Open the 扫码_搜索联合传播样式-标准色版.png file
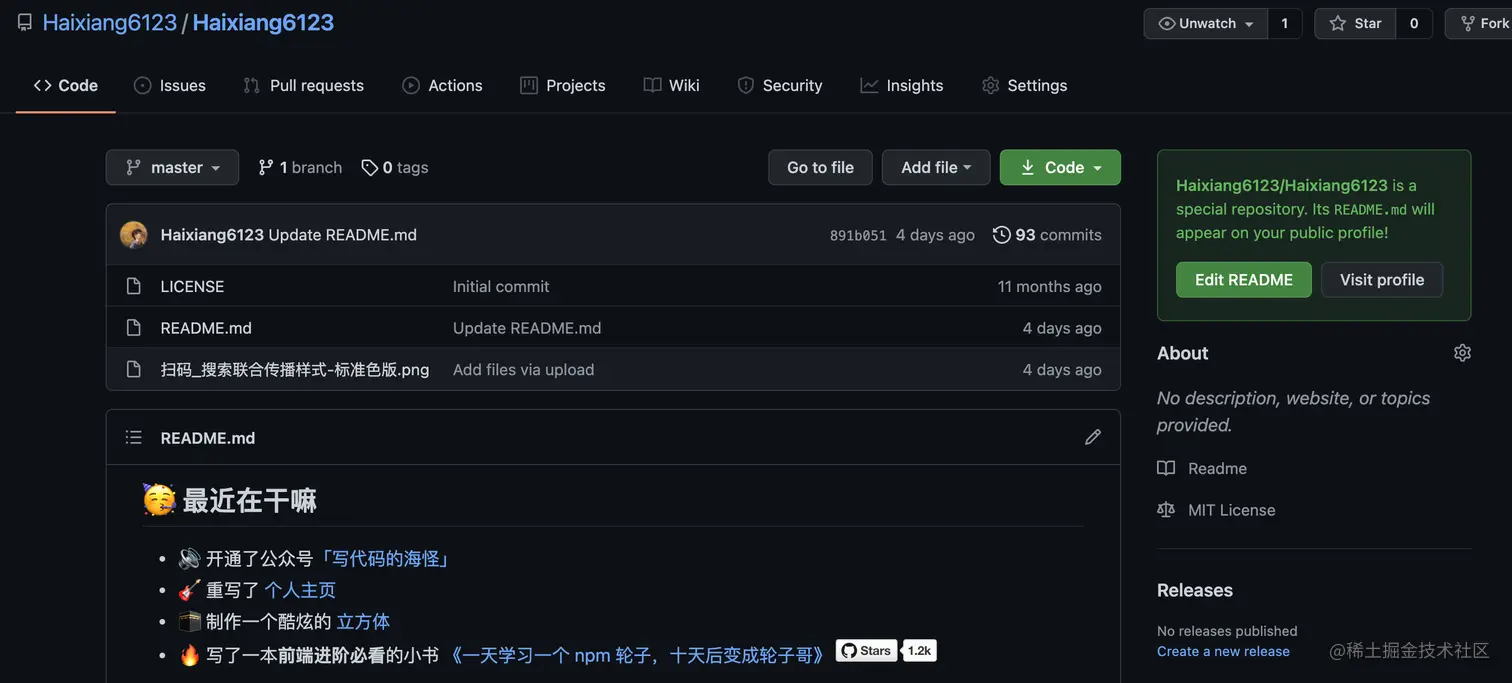This screenshot has height=683, width=1512. [x=295, y=369]
